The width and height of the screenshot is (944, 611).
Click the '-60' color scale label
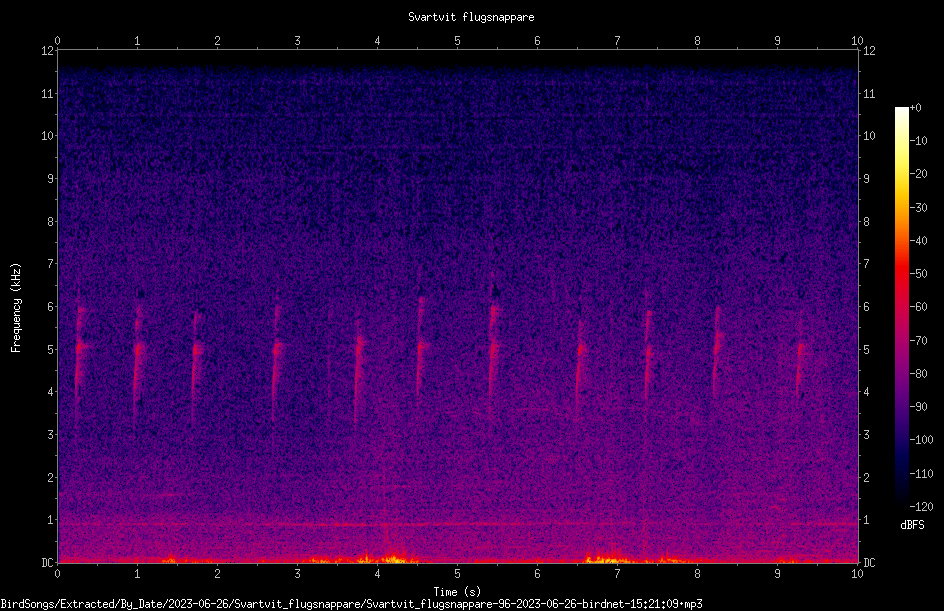click(x=918, y=307)
